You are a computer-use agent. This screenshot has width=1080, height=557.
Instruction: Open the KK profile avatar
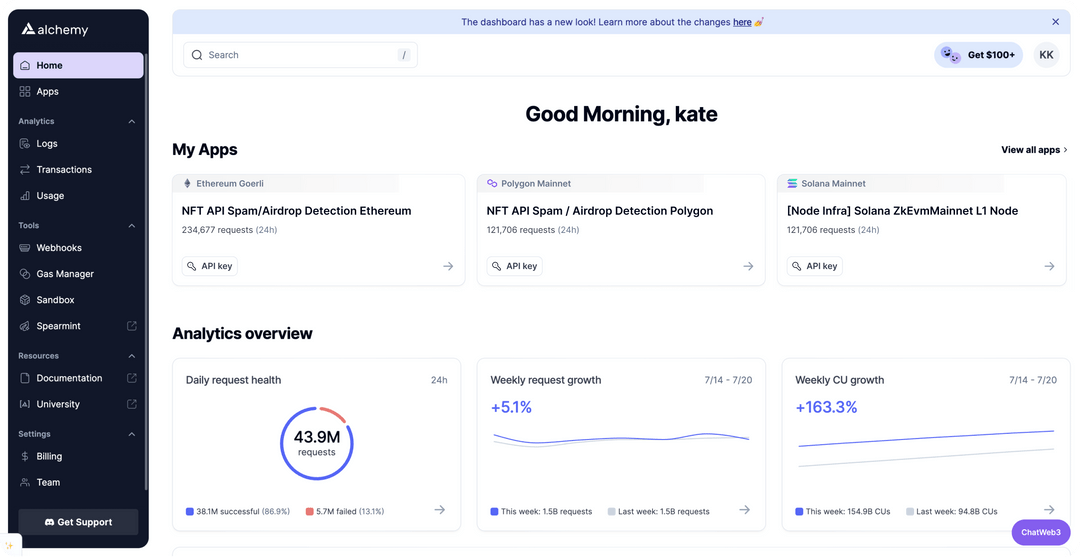[x=1046, y=55]
